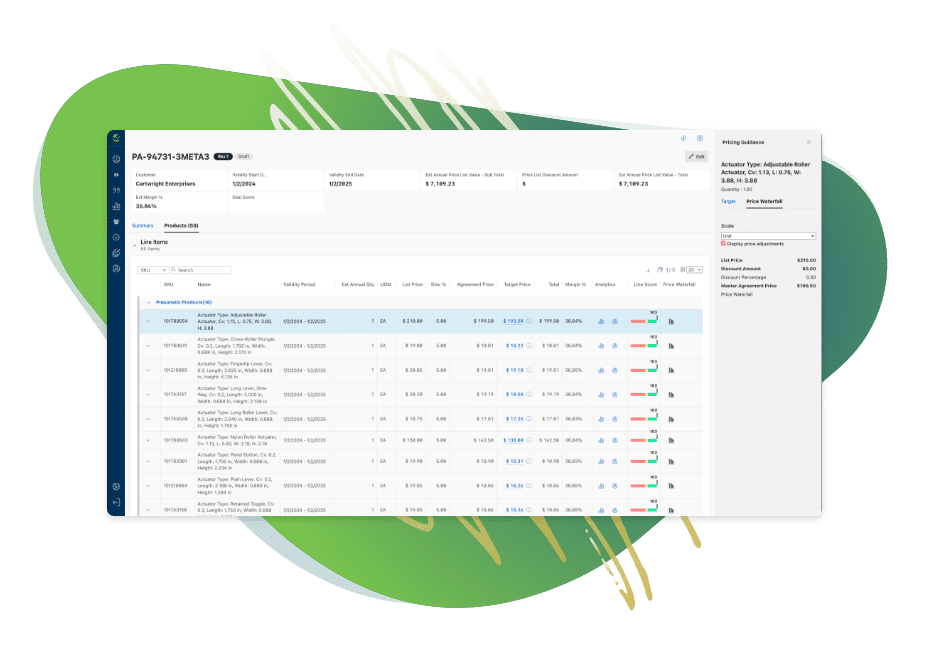
Task: Open the settings gear in left sidebar
Action: click(116, 486)
